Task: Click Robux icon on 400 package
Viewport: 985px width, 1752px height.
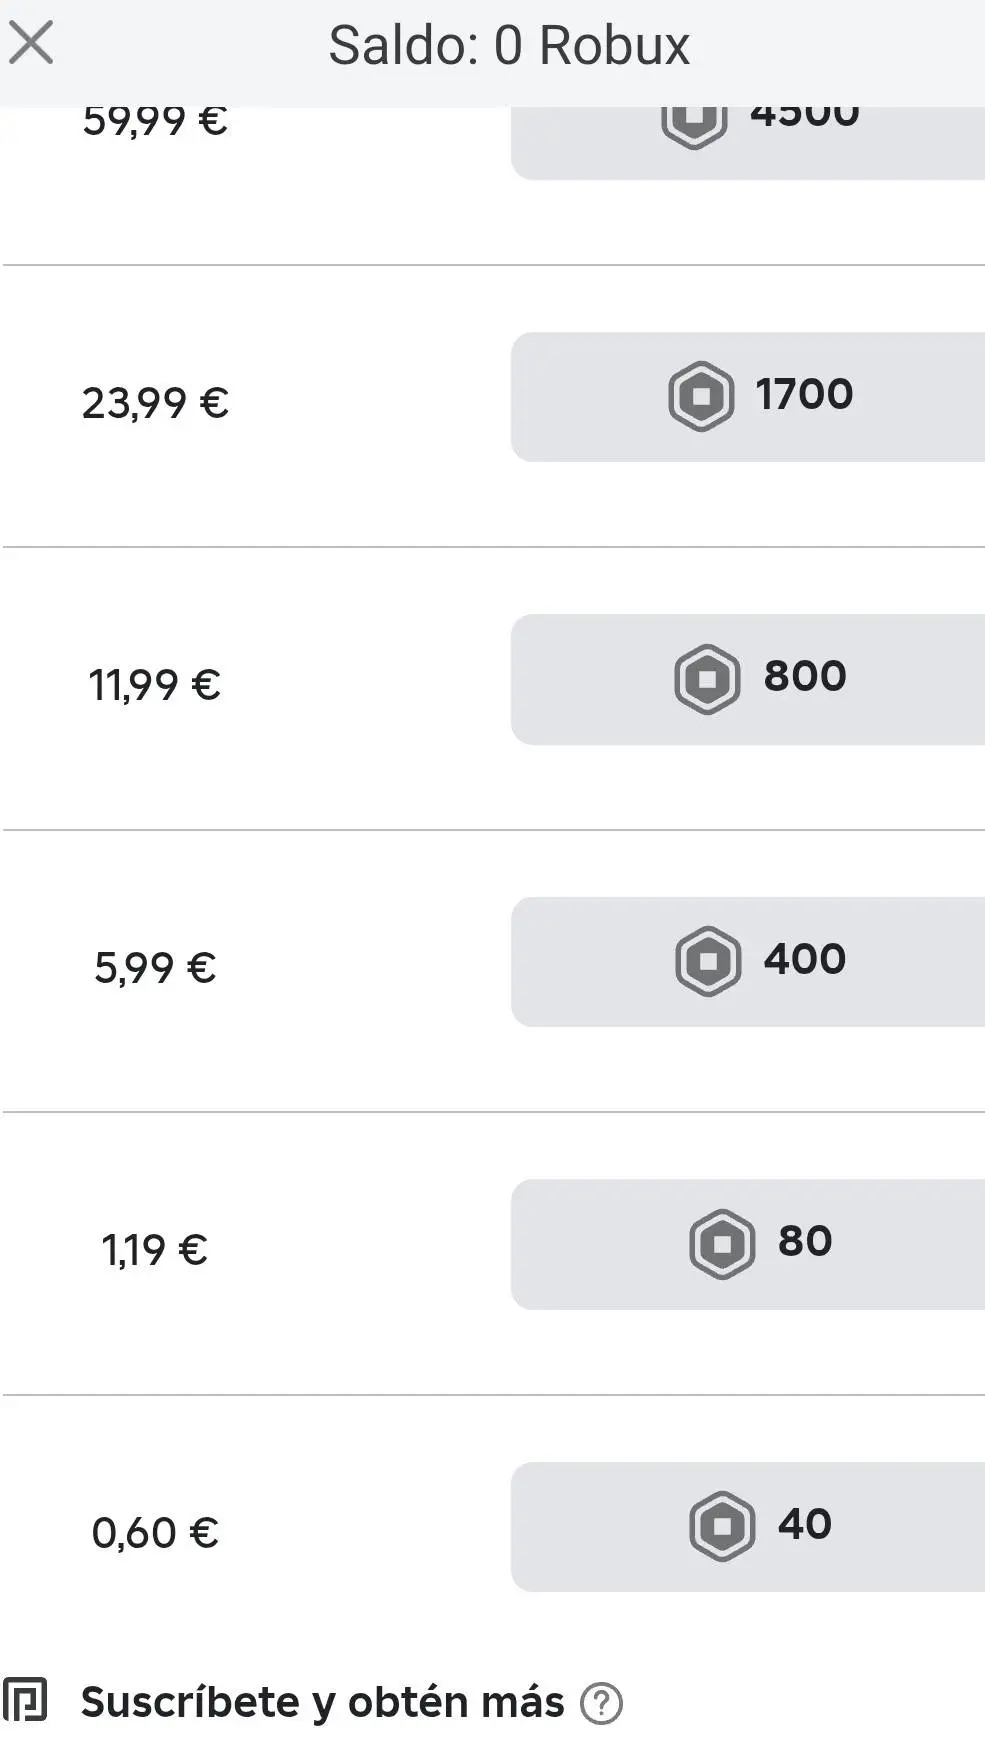Action: [708, 961]
